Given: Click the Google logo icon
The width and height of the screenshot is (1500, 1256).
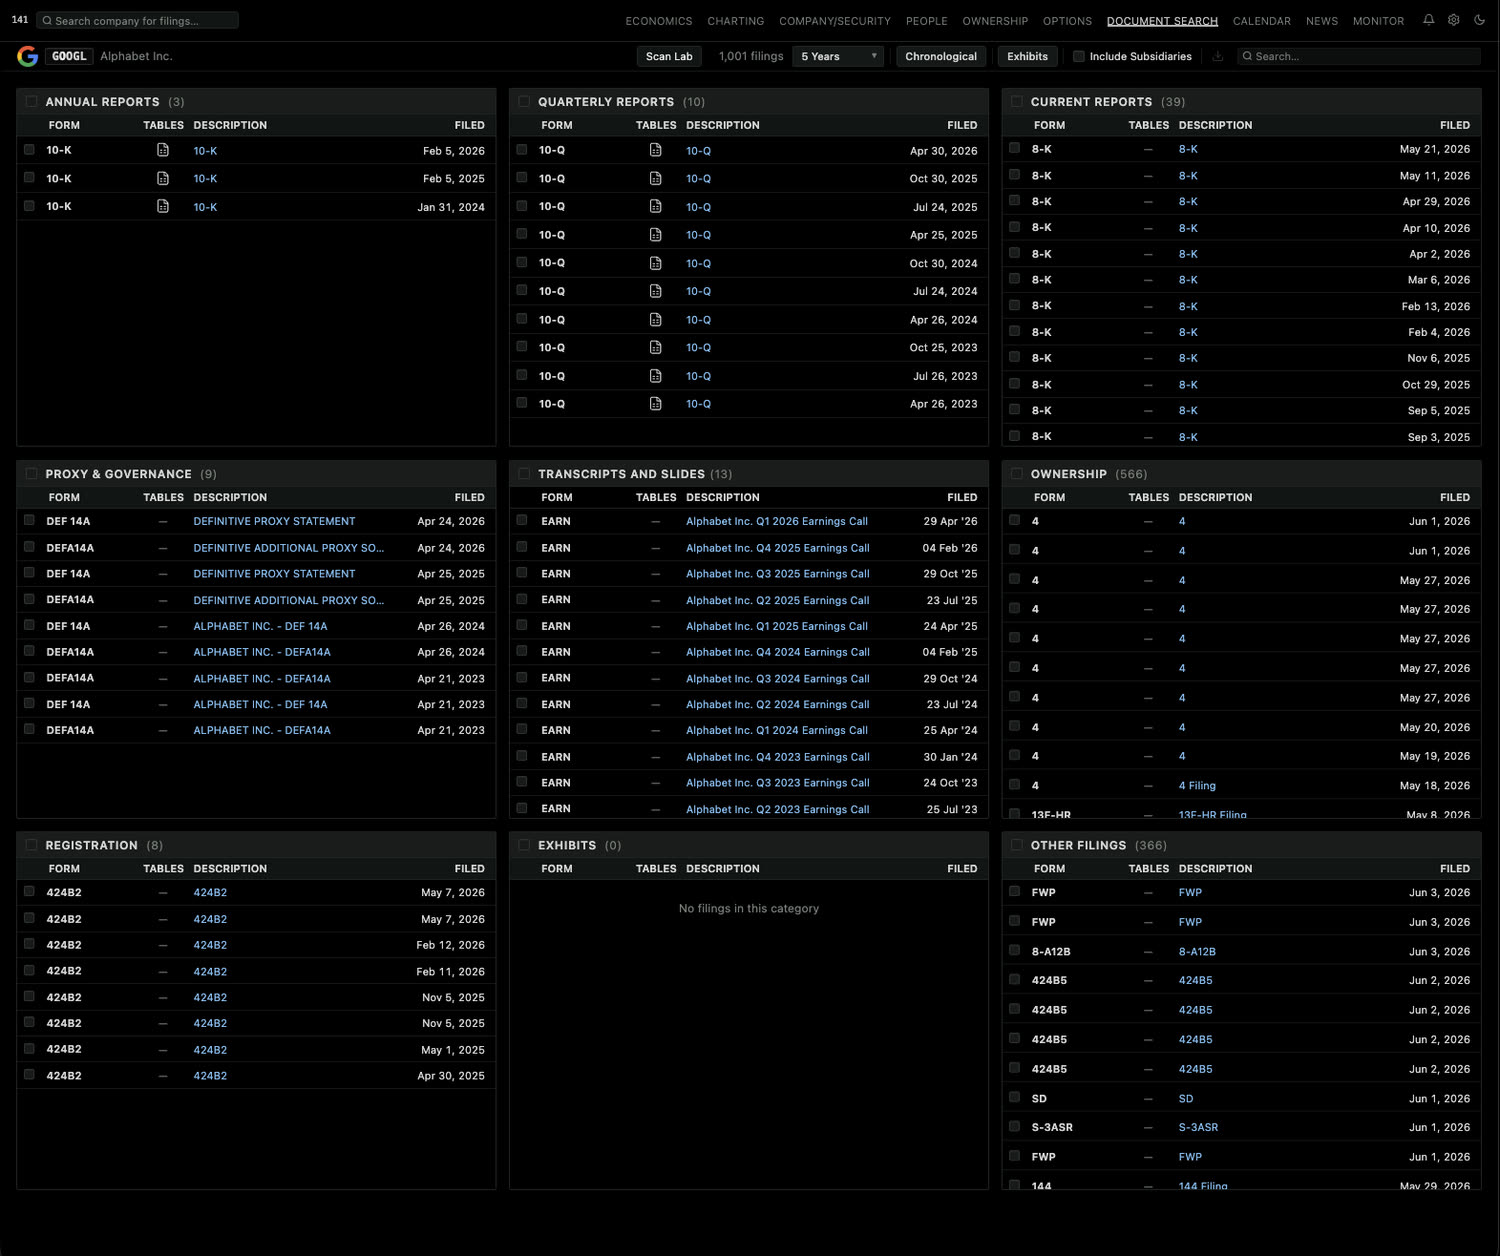Looking at the screenshot, I should pyautogui.click(x=28, y=56).
